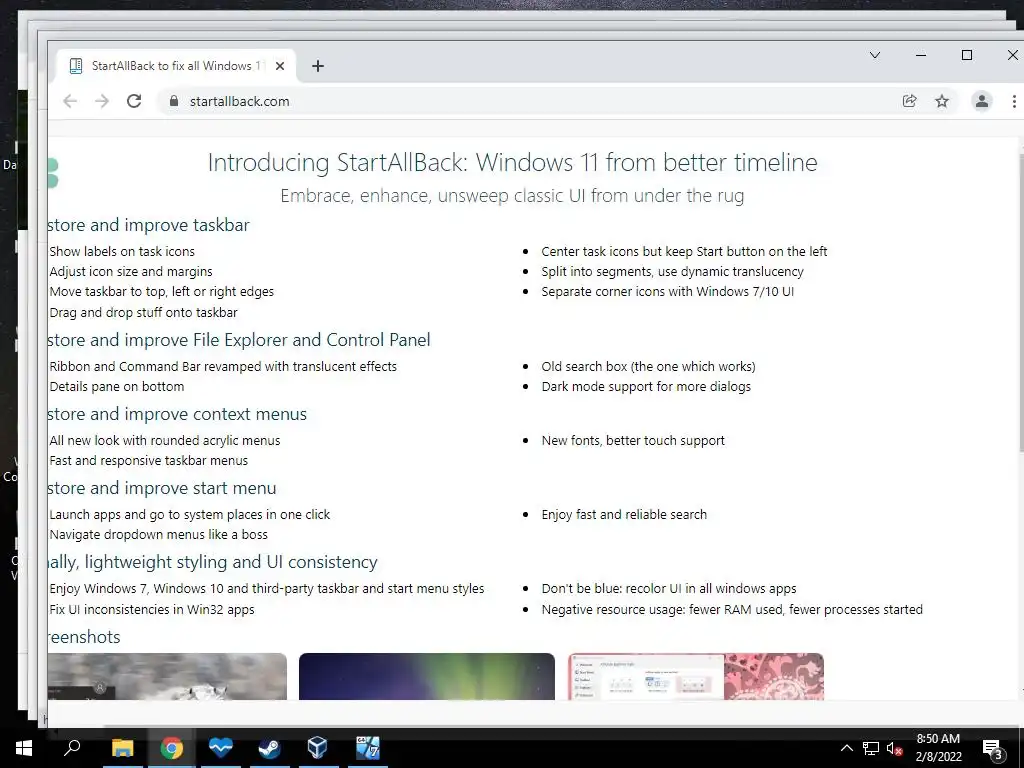The width and height of the screenshot is (1024, 768).
Task: Click the padlock site info icon
Action: (x=174, y=101)
